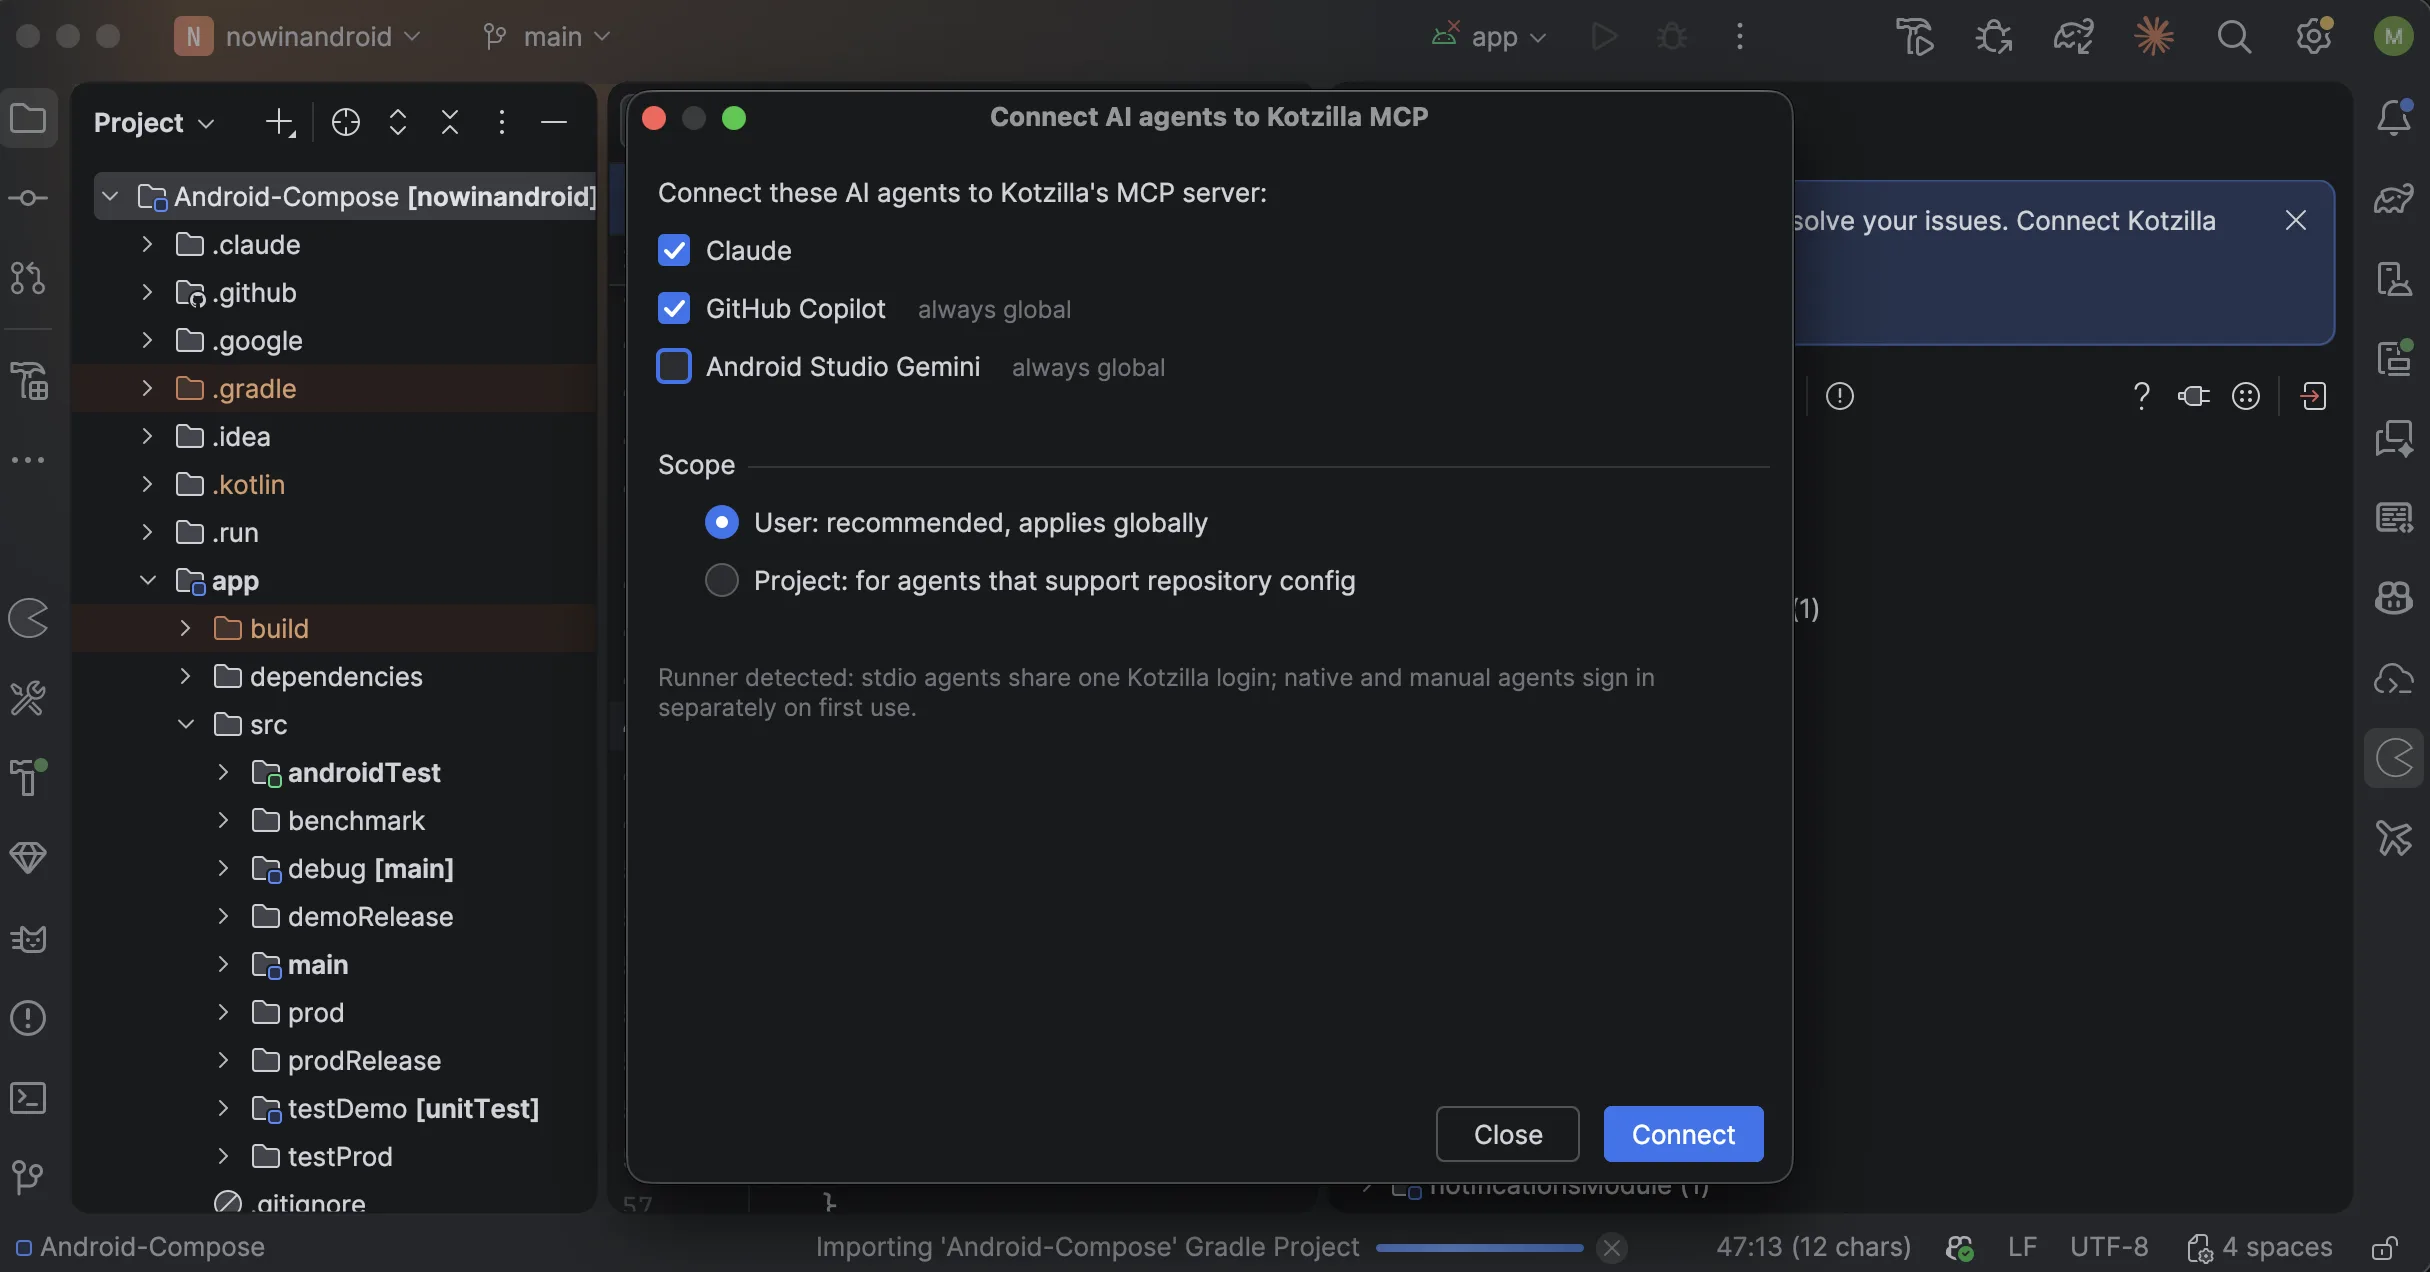The image size is (2430, 1272).
Task: Open the Project tool window icon
Action: [28, 119]
